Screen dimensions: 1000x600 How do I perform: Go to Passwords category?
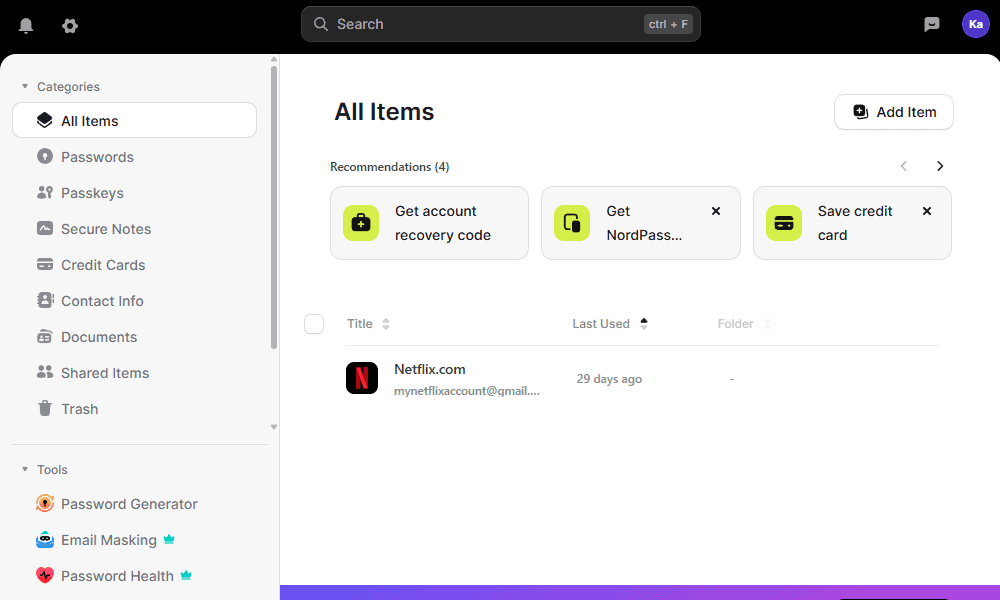click(x=97, y=157)
